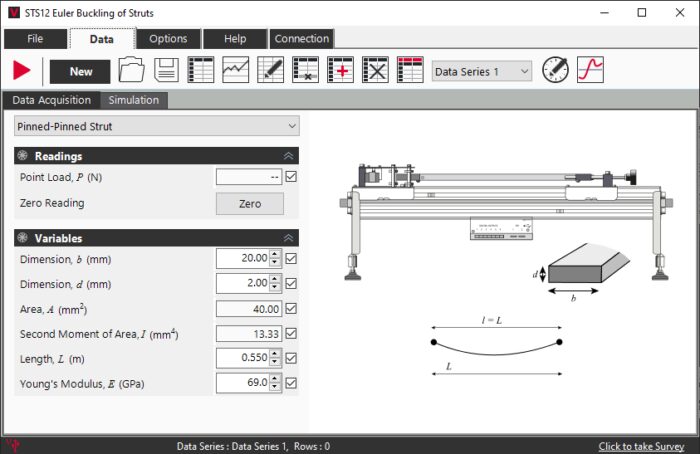Screen dimensions: 700x454
Task: Switch to the Data Acquisition tab
Action: coord(52,100)
